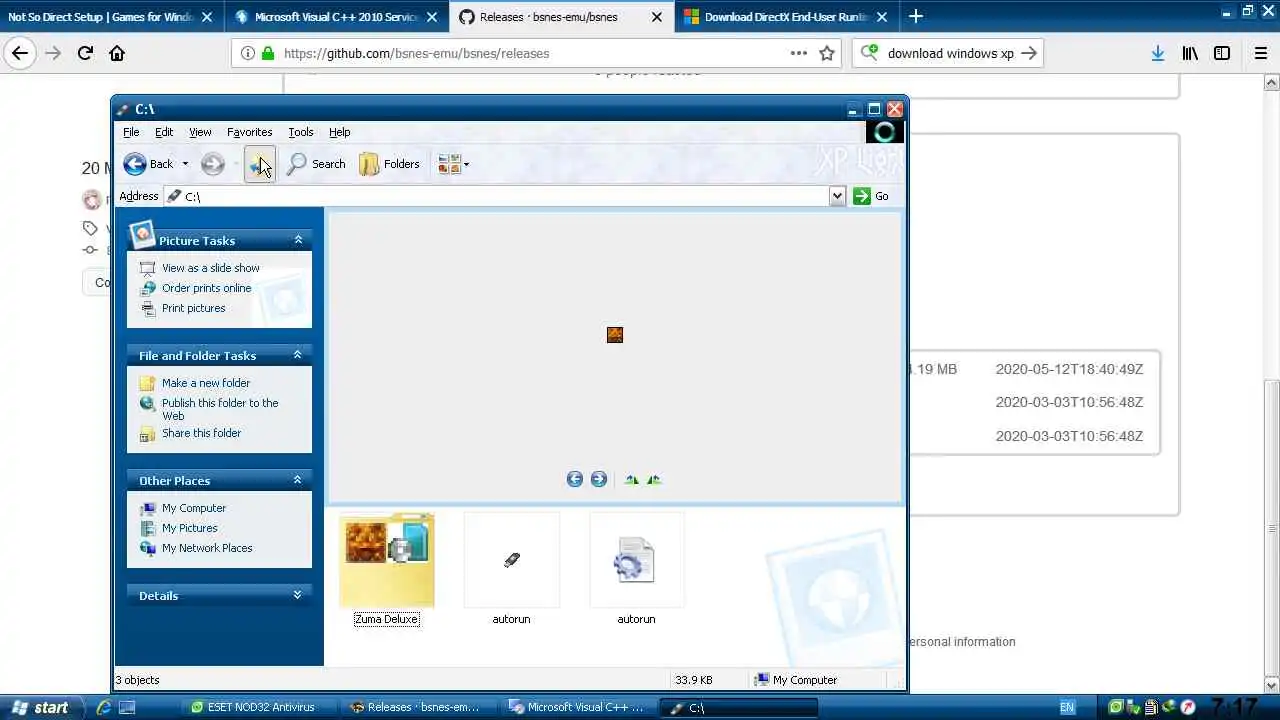Toggle Firefox sidebar icon
This screenshot has height=720, width=1280.
[x=1222, y=53]
